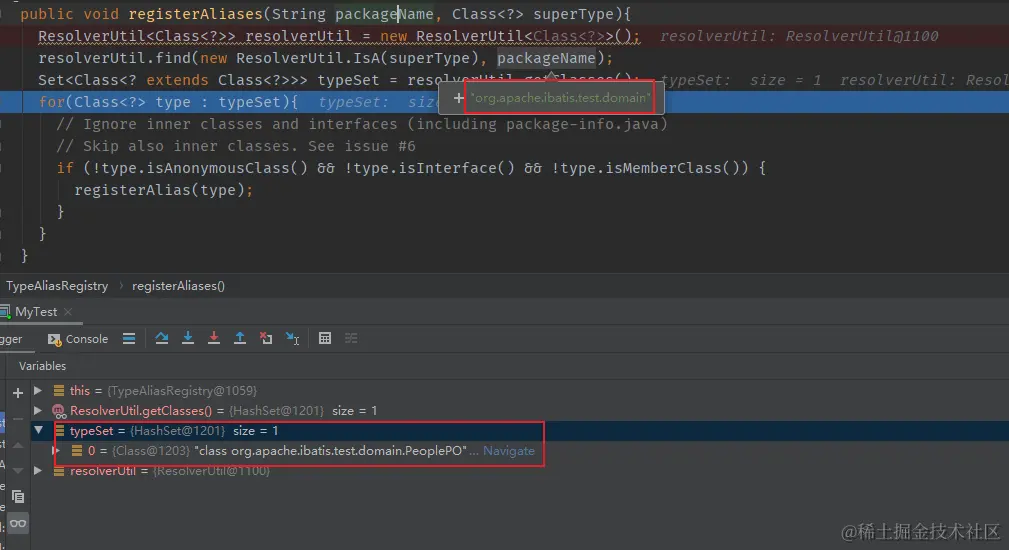
Task: Click packageName in the method signature
Action: [x=384, y=14]
